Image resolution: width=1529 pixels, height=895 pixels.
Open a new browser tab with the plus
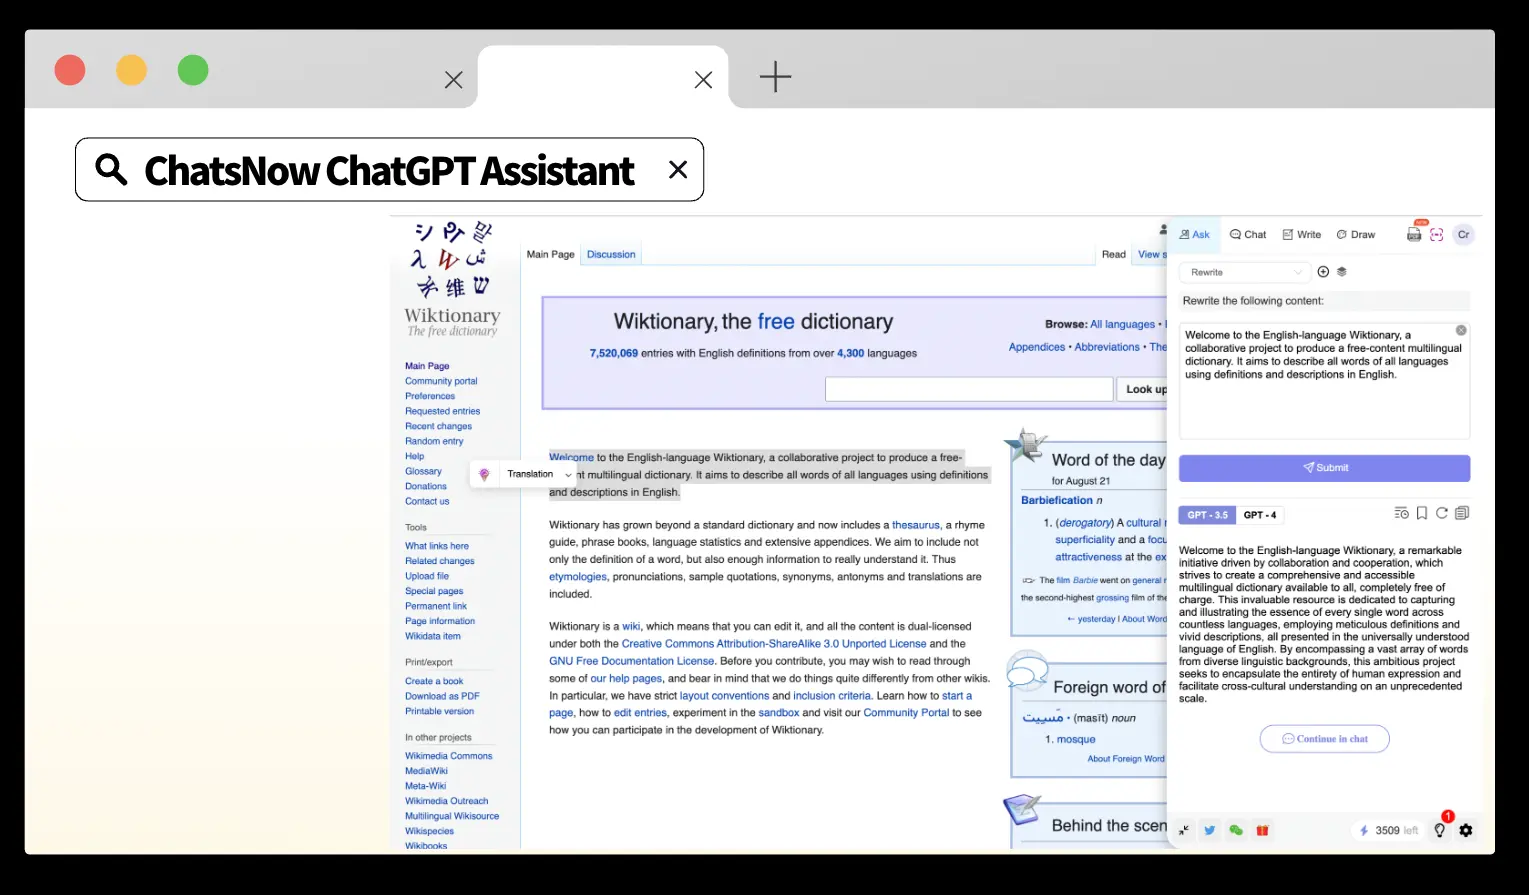(x=775, y=77)
